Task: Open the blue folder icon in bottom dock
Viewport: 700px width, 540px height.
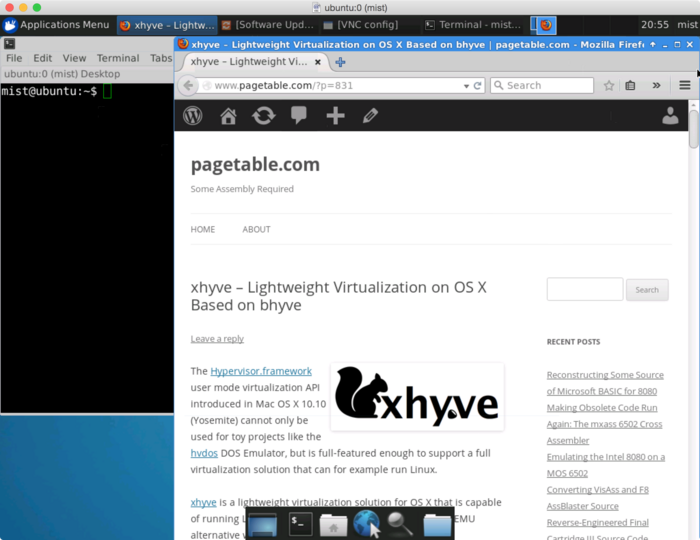Action: click(437, 525)
